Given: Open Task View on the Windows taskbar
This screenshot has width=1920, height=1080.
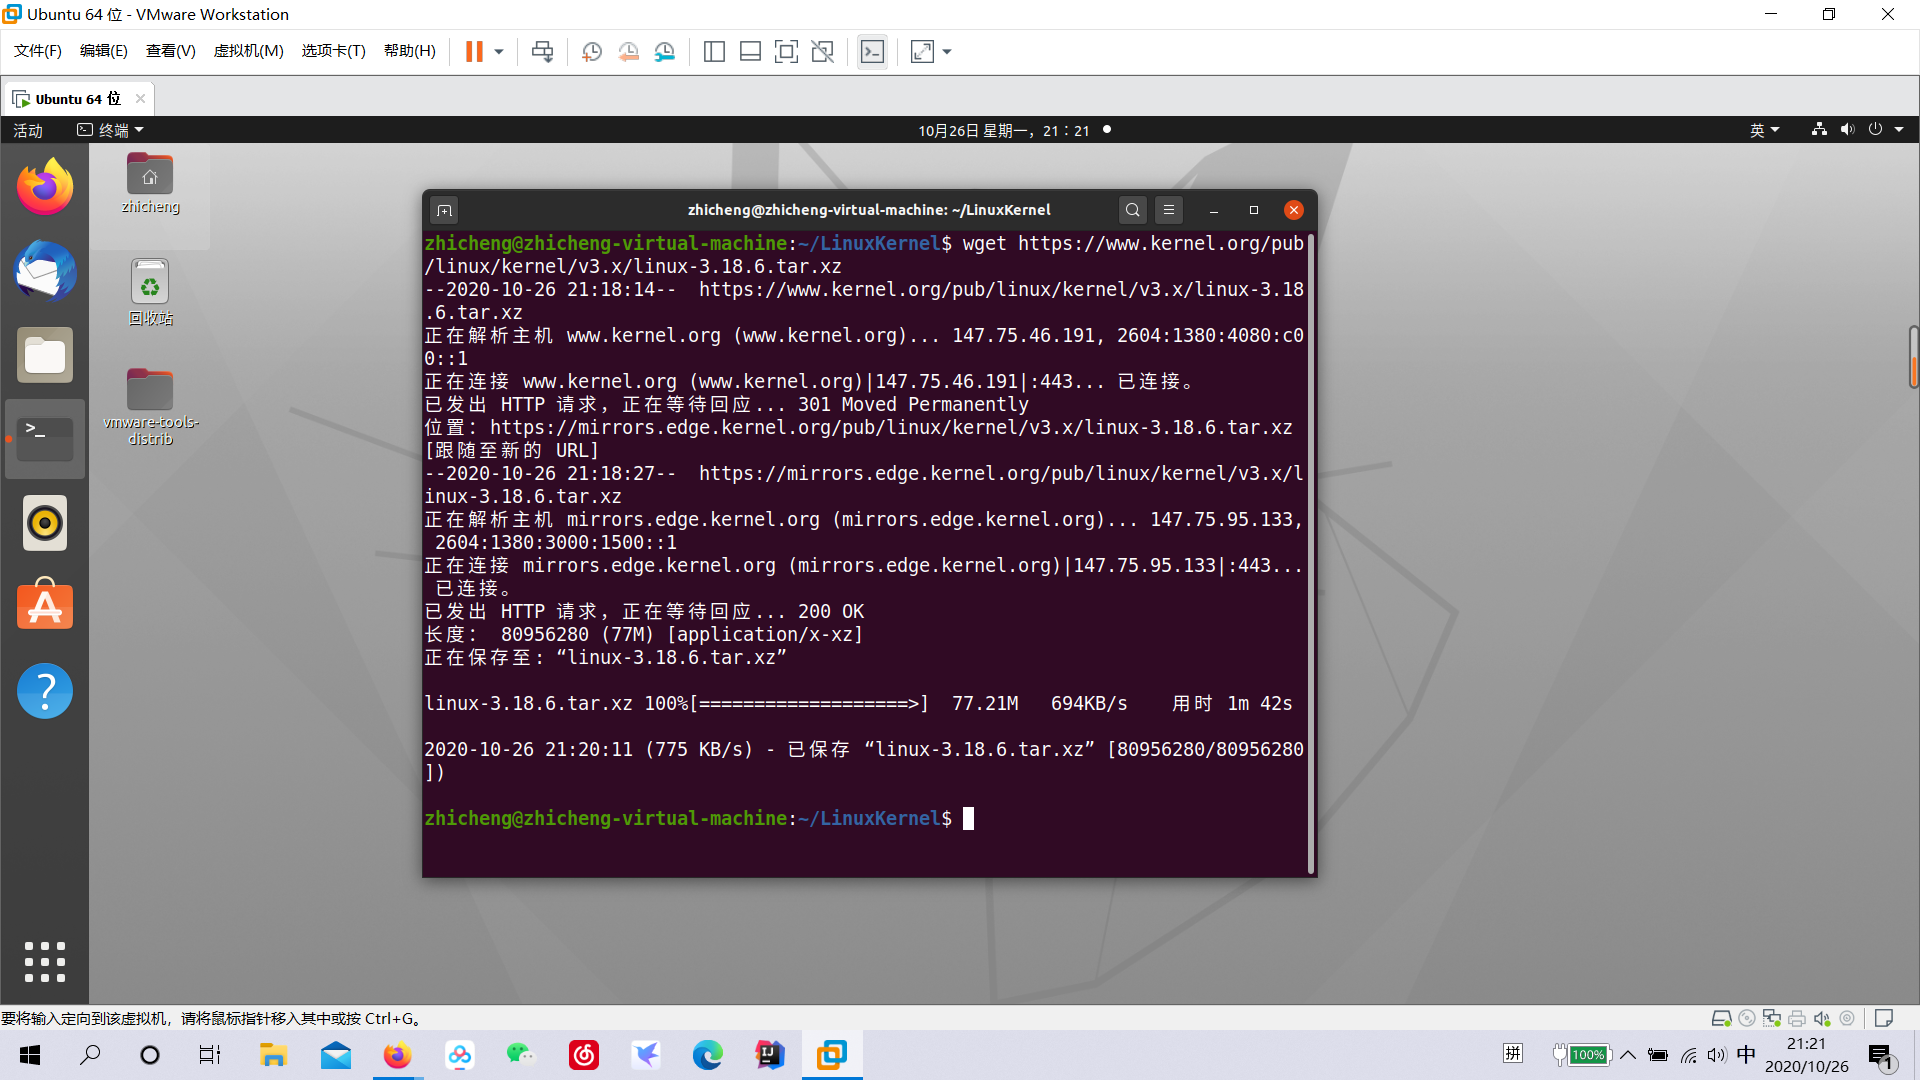Looking at the screenshot, I should [209, 1055].
